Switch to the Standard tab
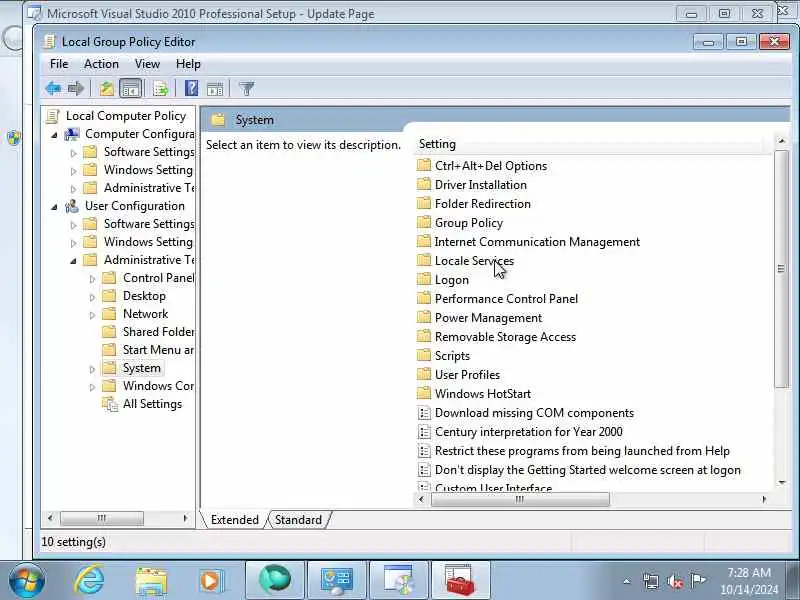 point(298,520)
